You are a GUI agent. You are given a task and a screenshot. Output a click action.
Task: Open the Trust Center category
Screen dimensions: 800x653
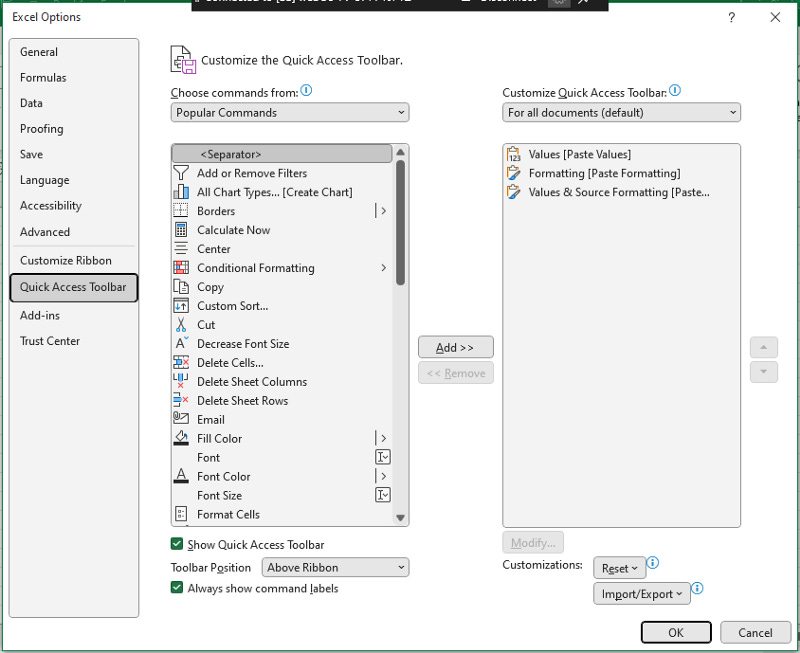pyautogui.click(x=73, y=341)
